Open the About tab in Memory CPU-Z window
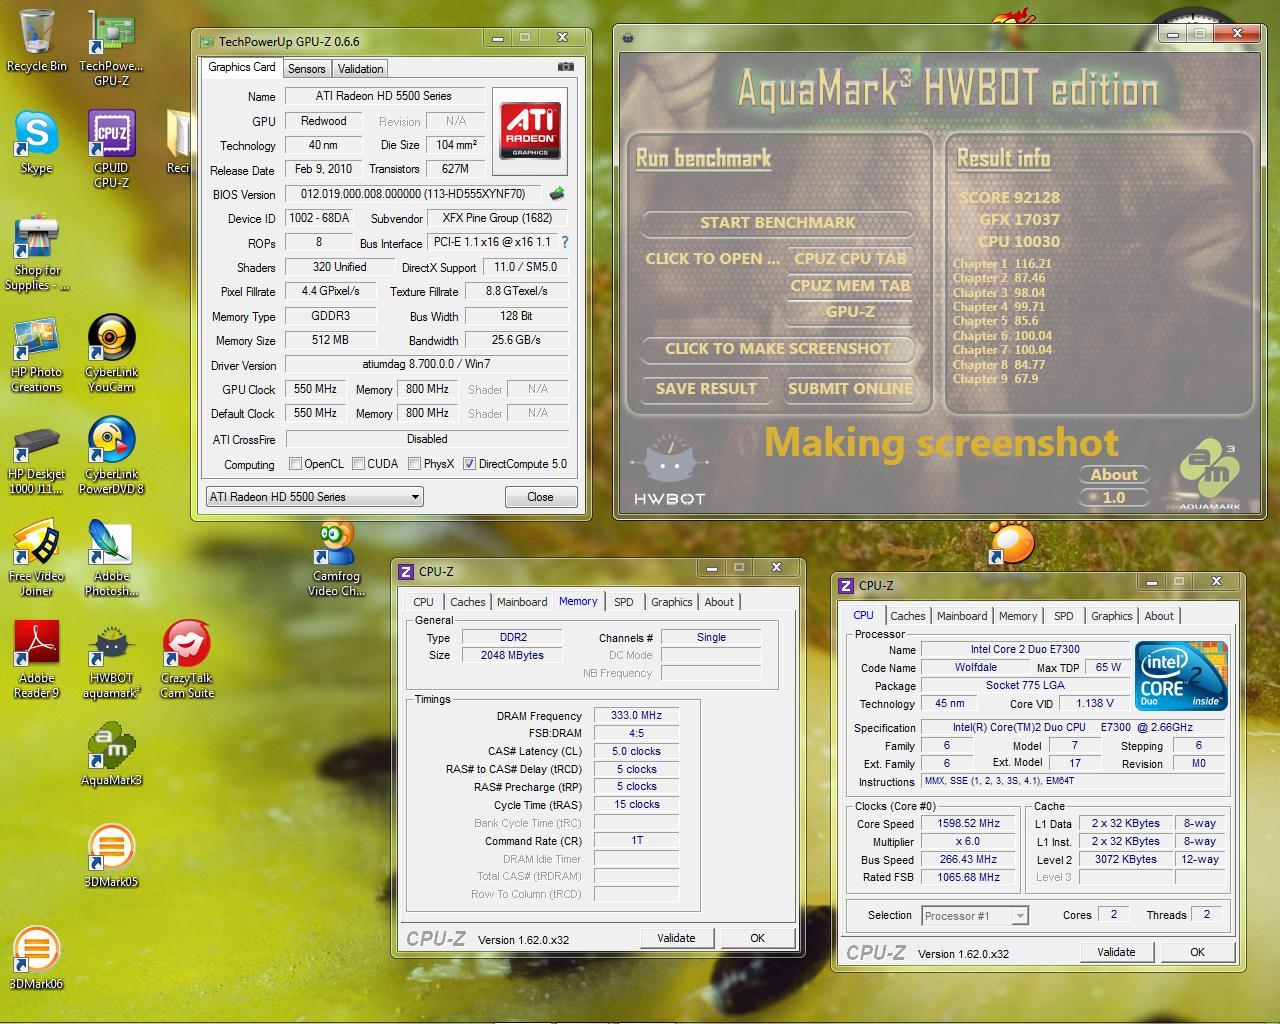Image resolution: width=1280 pixels, height=1024 pixels. point(719,602)
